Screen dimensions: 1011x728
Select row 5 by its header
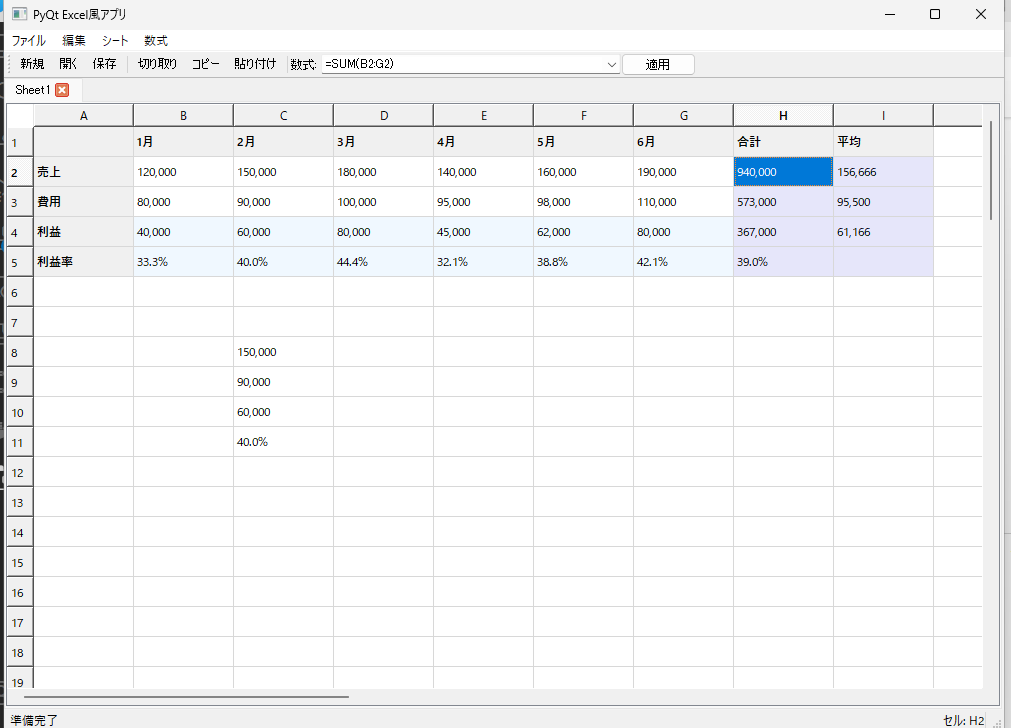(17, 262)
